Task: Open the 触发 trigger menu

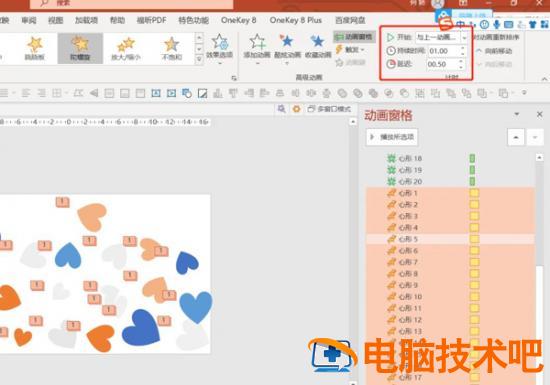Action: [x=350, y=50]
